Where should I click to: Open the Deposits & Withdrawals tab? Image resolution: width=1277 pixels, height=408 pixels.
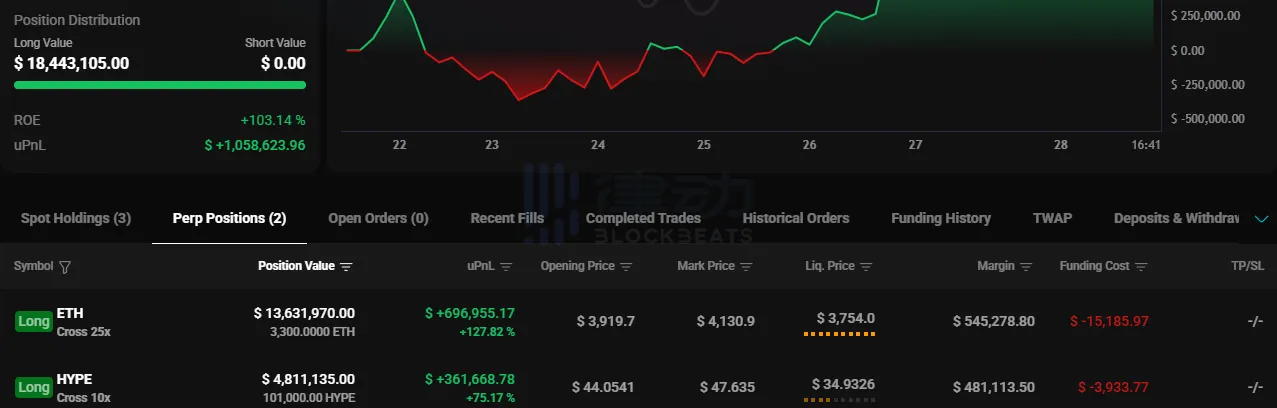click(1177, 218)
